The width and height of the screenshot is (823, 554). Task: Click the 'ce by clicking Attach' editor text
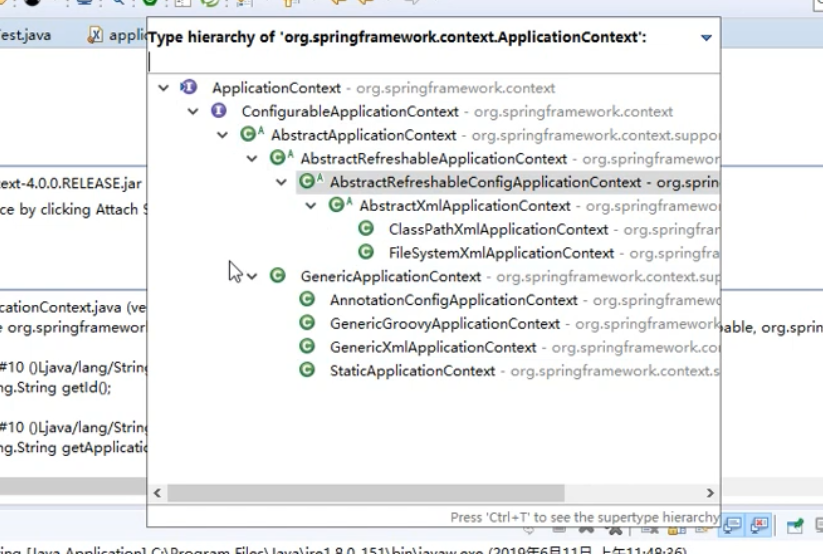pos(73,210)
